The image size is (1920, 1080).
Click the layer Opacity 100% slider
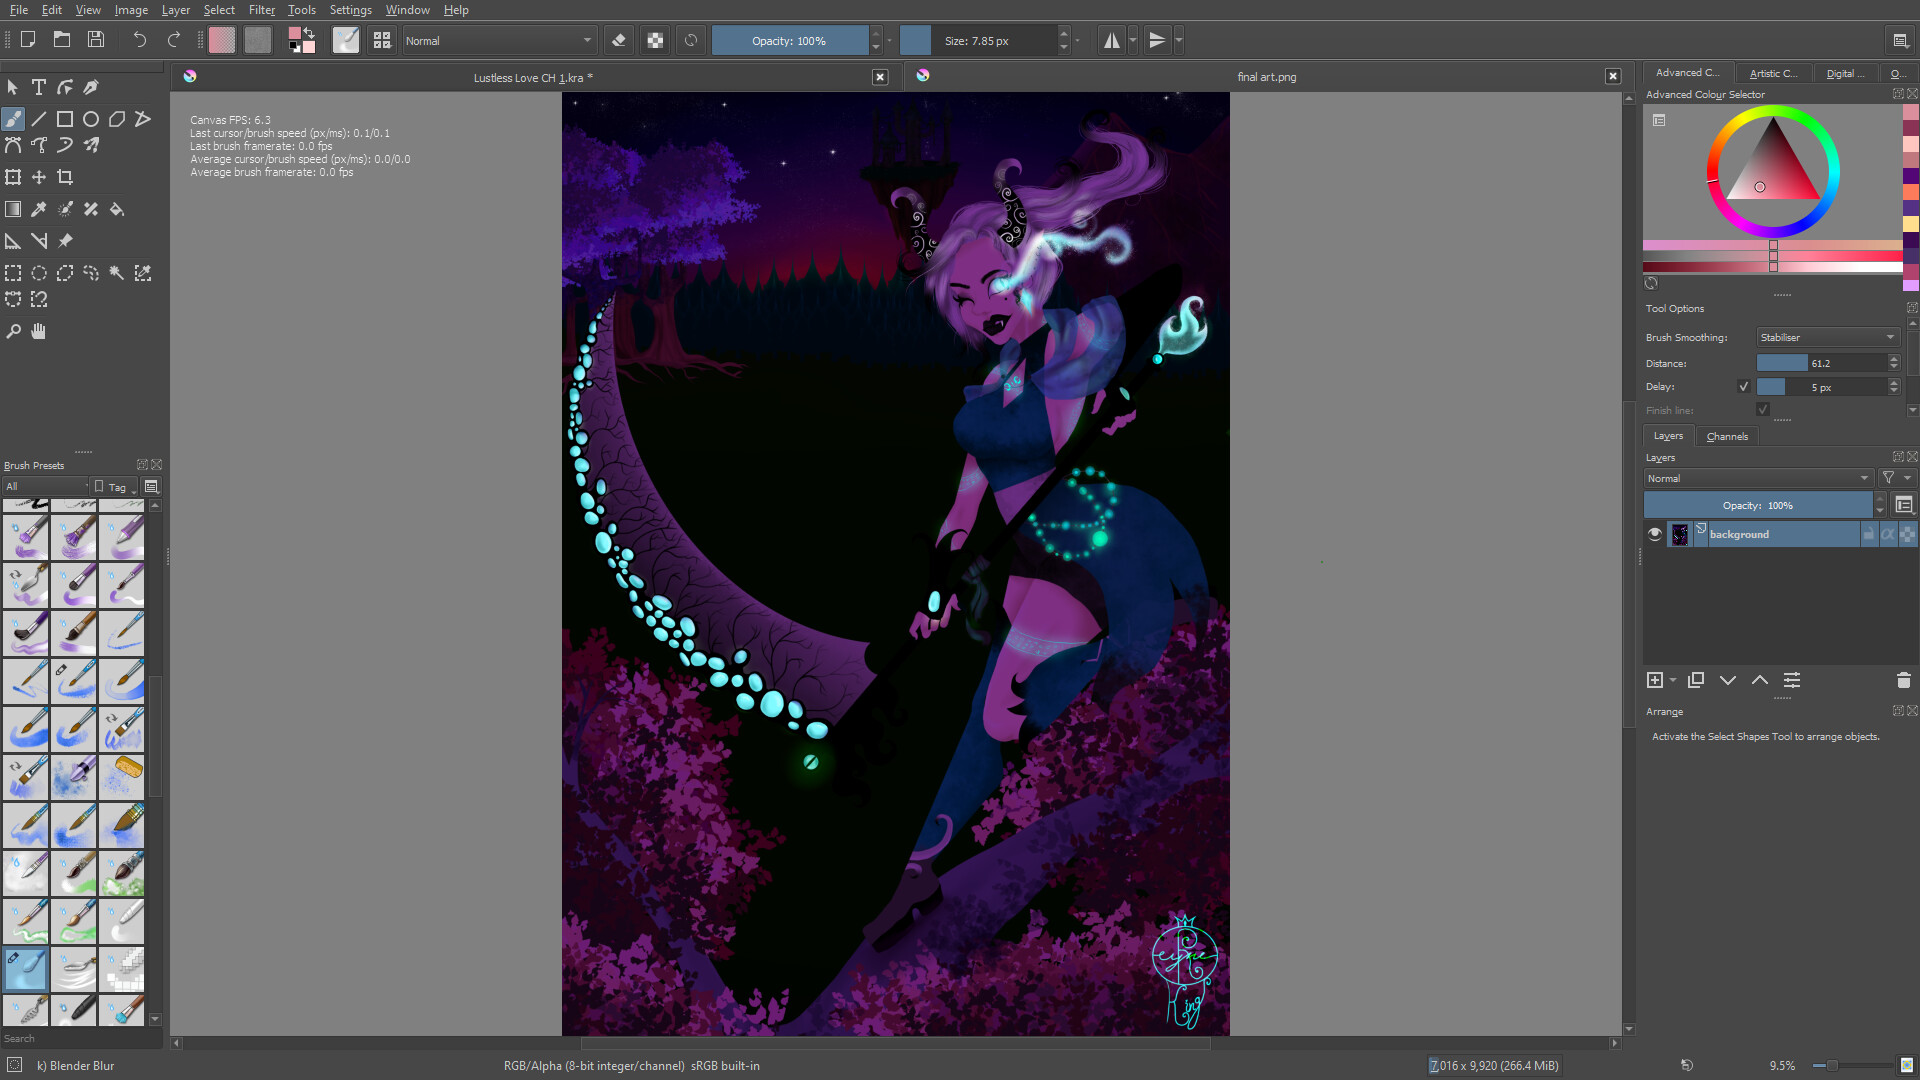pyautogui.click(x=1759, y=506)
